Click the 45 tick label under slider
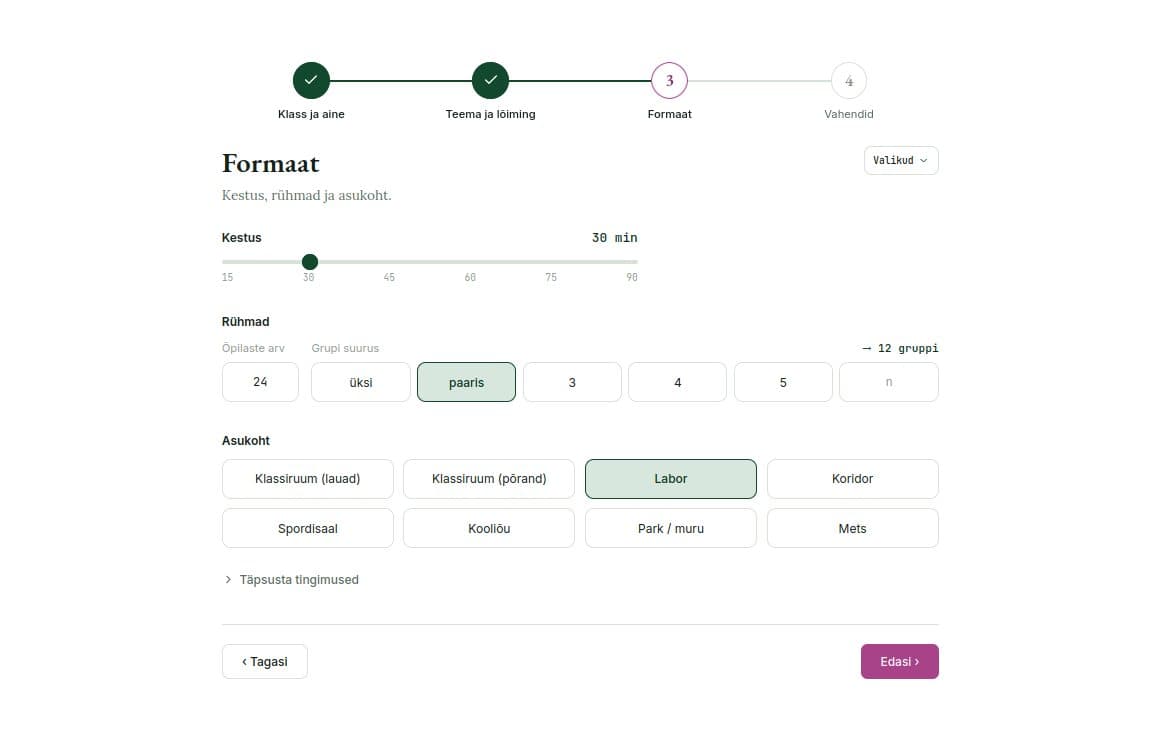Viewport: 1160px width, 740px height. (x=389, y=278)
